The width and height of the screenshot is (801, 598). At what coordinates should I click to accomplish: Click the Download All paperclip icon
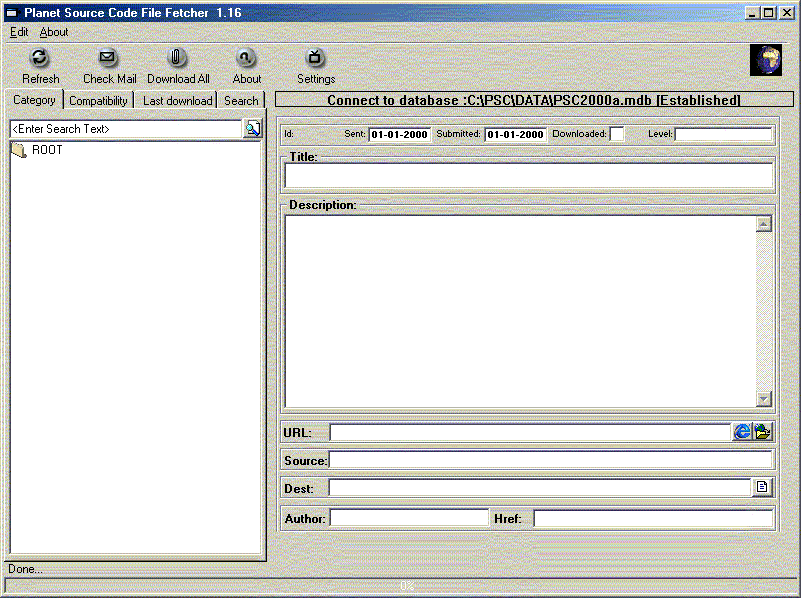click(176, 58)
